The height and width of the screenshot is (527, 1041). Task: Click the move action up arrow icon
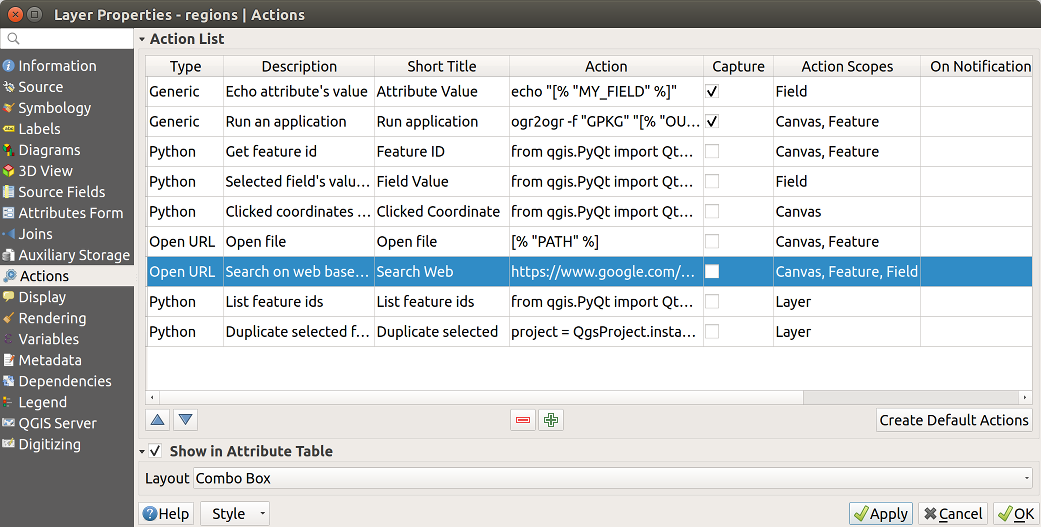[158, 420]
